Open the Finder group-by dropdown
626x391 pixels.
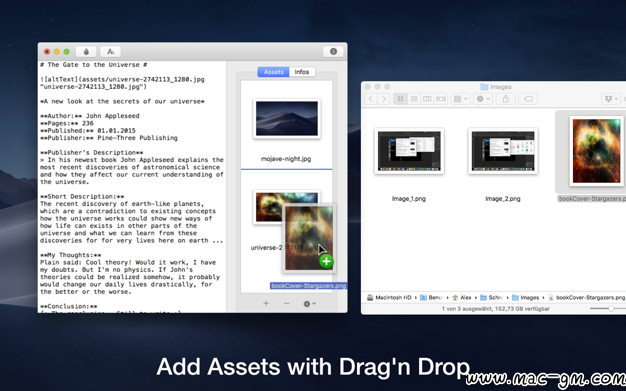coord(460,99)
